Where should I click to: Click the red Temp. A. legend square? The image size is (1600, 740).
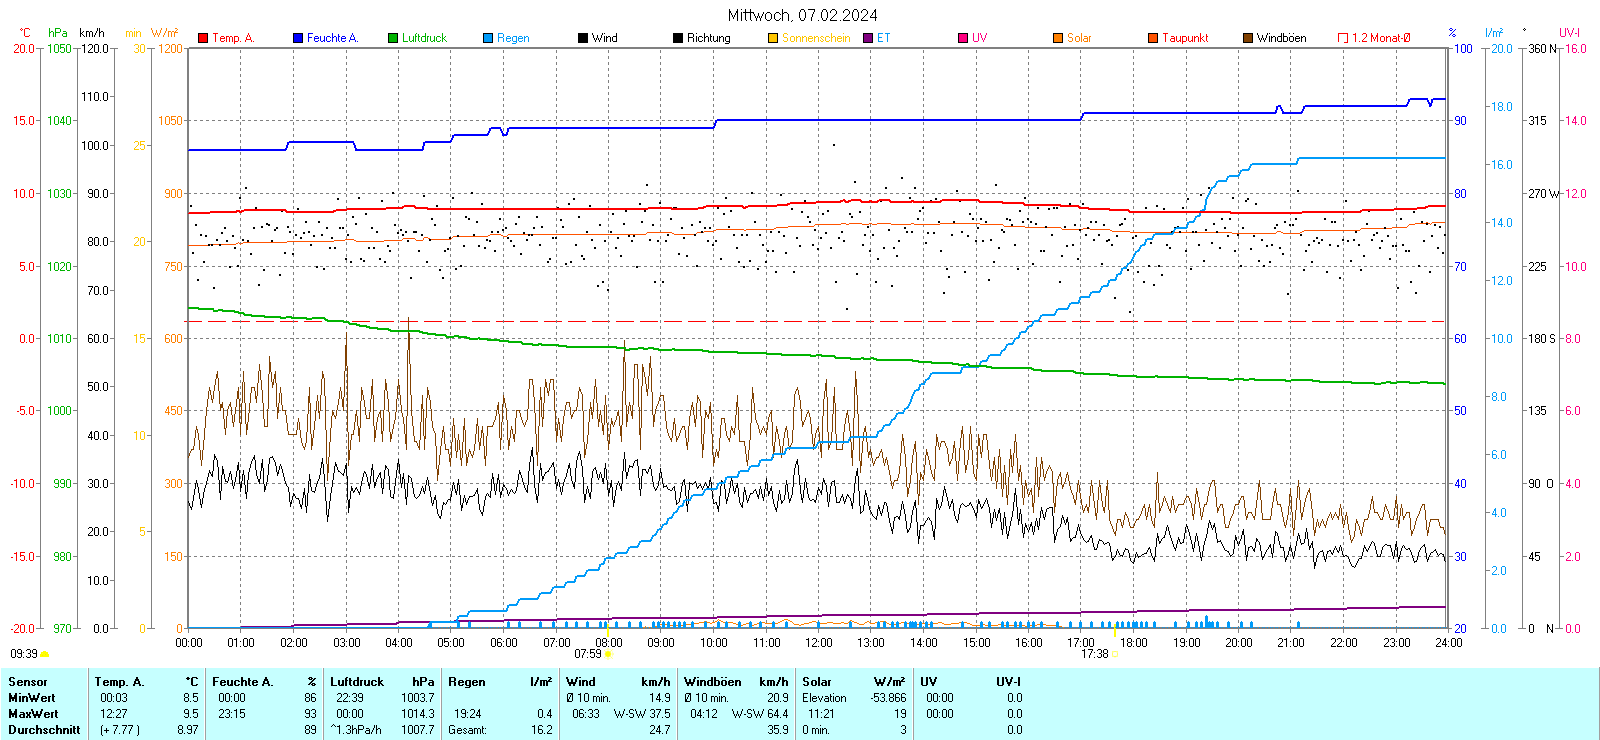203,38
